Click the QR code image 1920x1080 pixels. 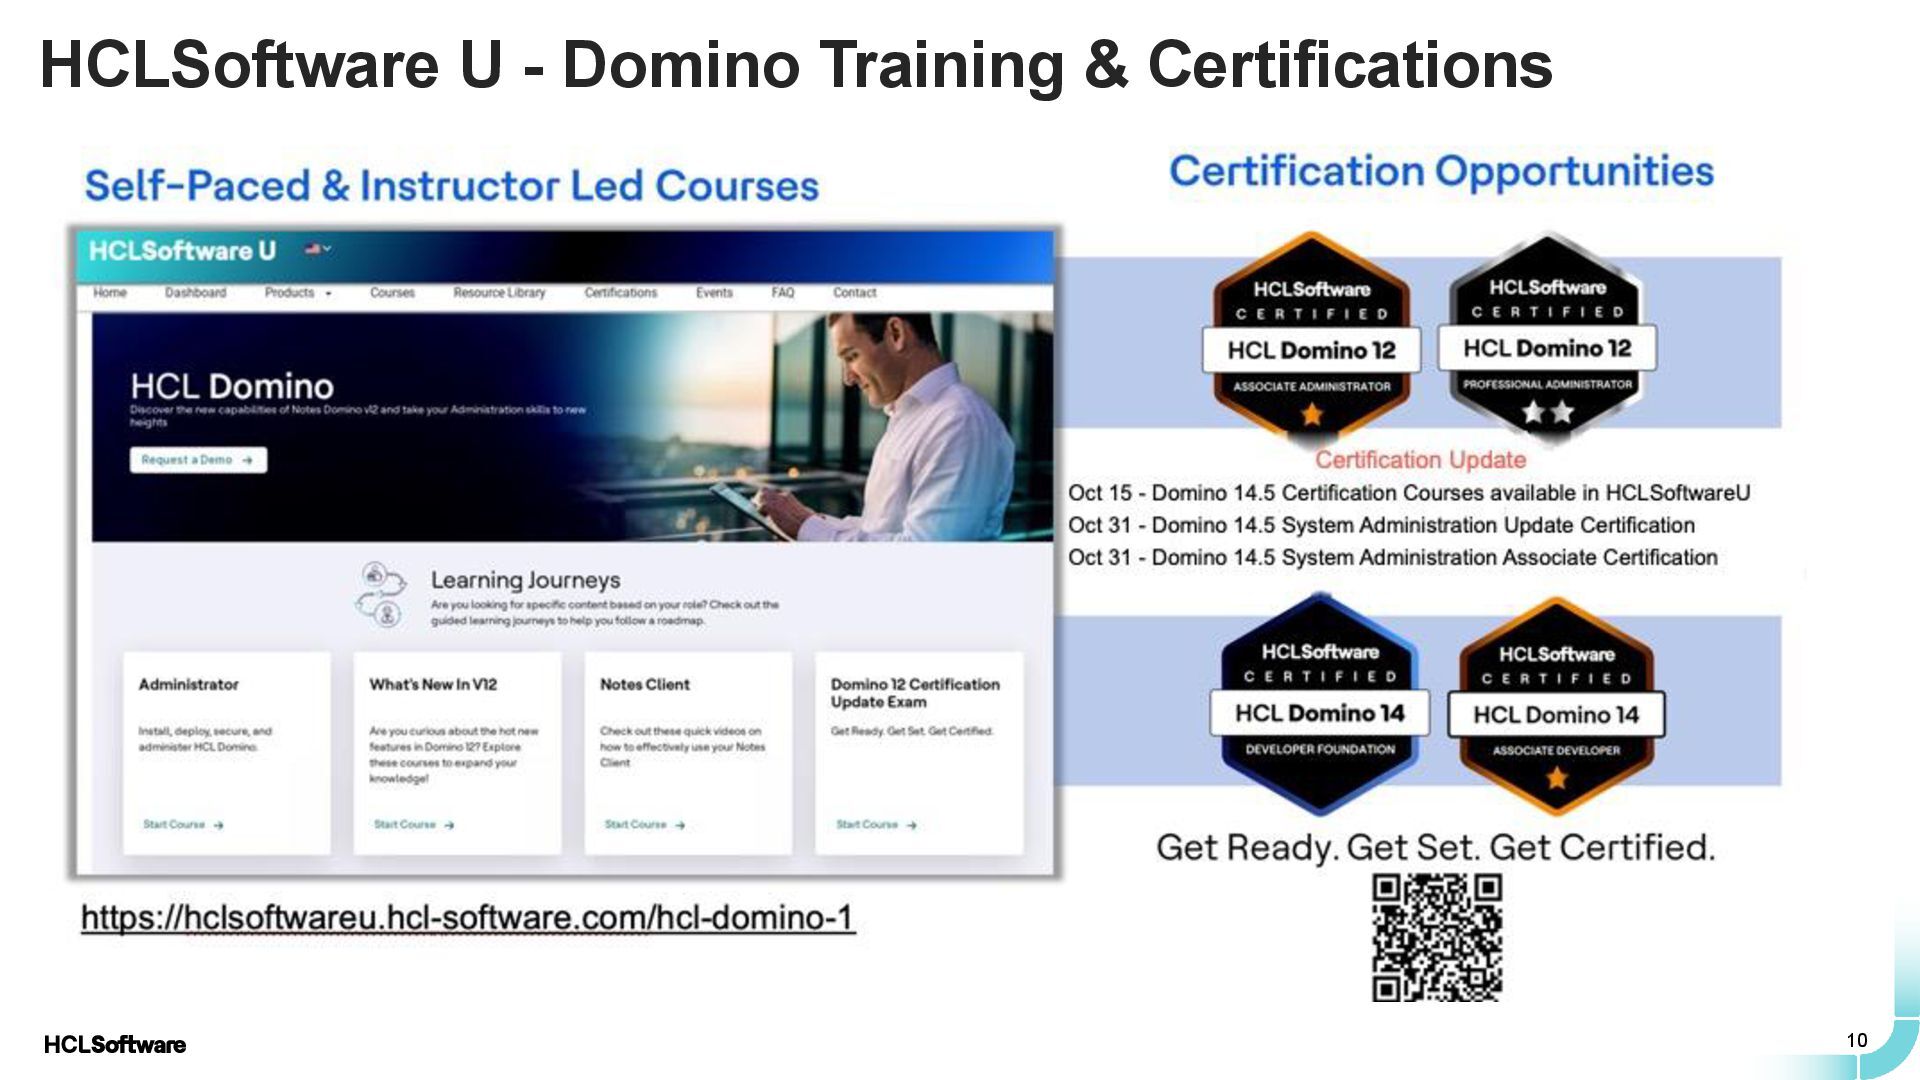[x=1436, y=937]
